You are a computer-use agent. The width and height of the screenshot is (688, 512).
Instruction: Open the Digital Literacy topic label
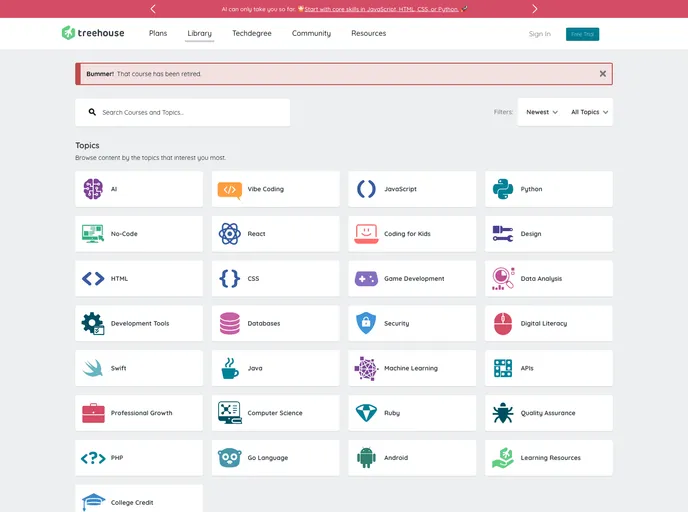pyautogui.click(x=544, y=323)
